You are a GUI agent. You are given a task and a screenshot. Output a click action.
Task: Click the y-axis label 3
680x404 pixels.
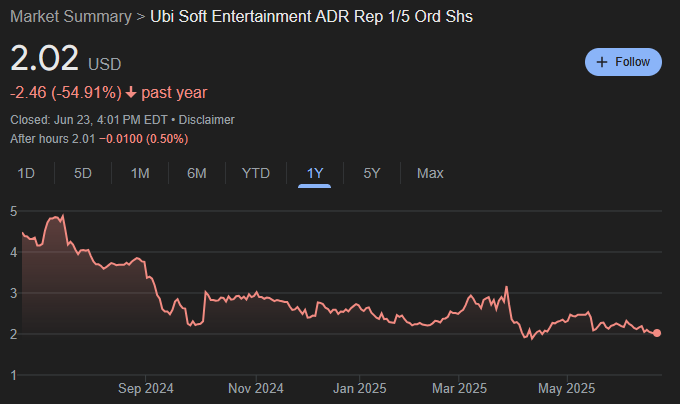(x=13, y=293)
